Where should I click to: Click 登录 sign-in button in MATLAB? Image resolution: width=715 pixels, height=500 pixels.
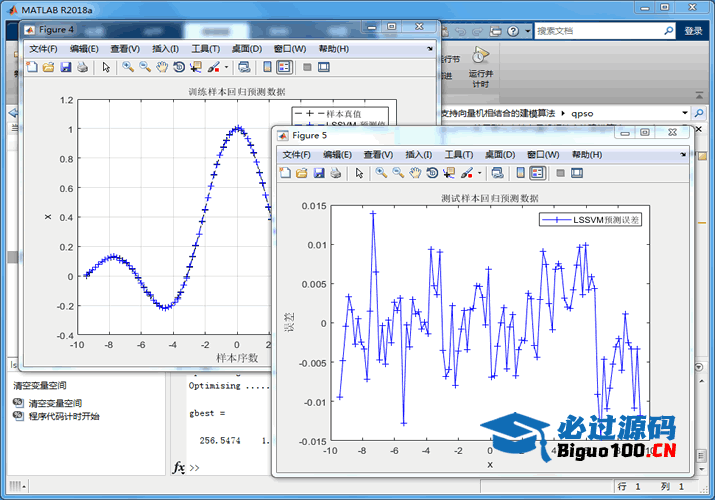pyautogui.click(x=693, y=31)
